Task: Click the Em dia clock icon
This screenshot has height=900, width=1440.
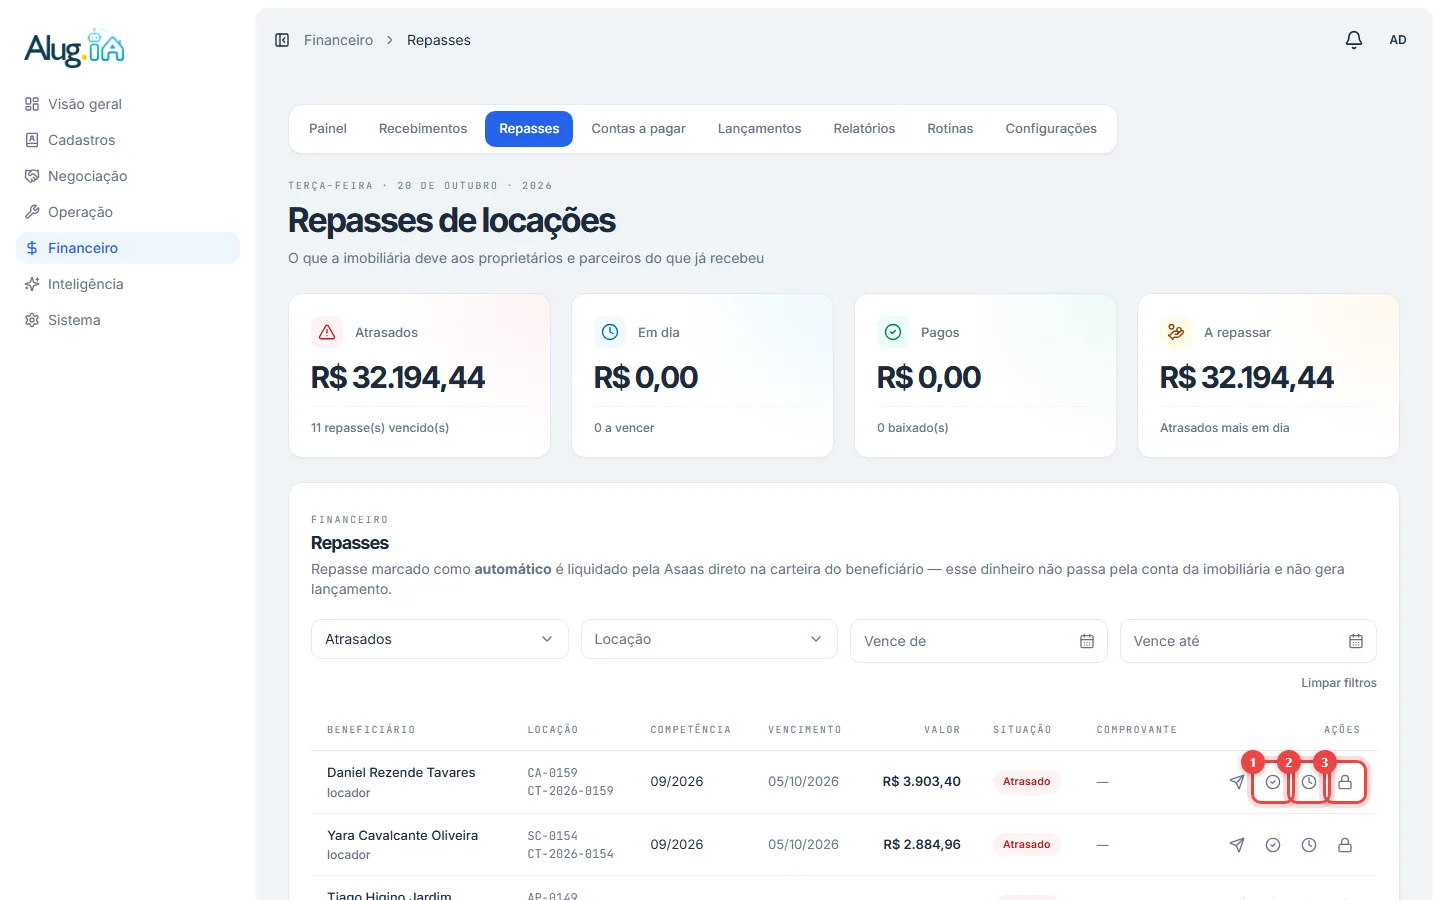Action: point(610,332)
